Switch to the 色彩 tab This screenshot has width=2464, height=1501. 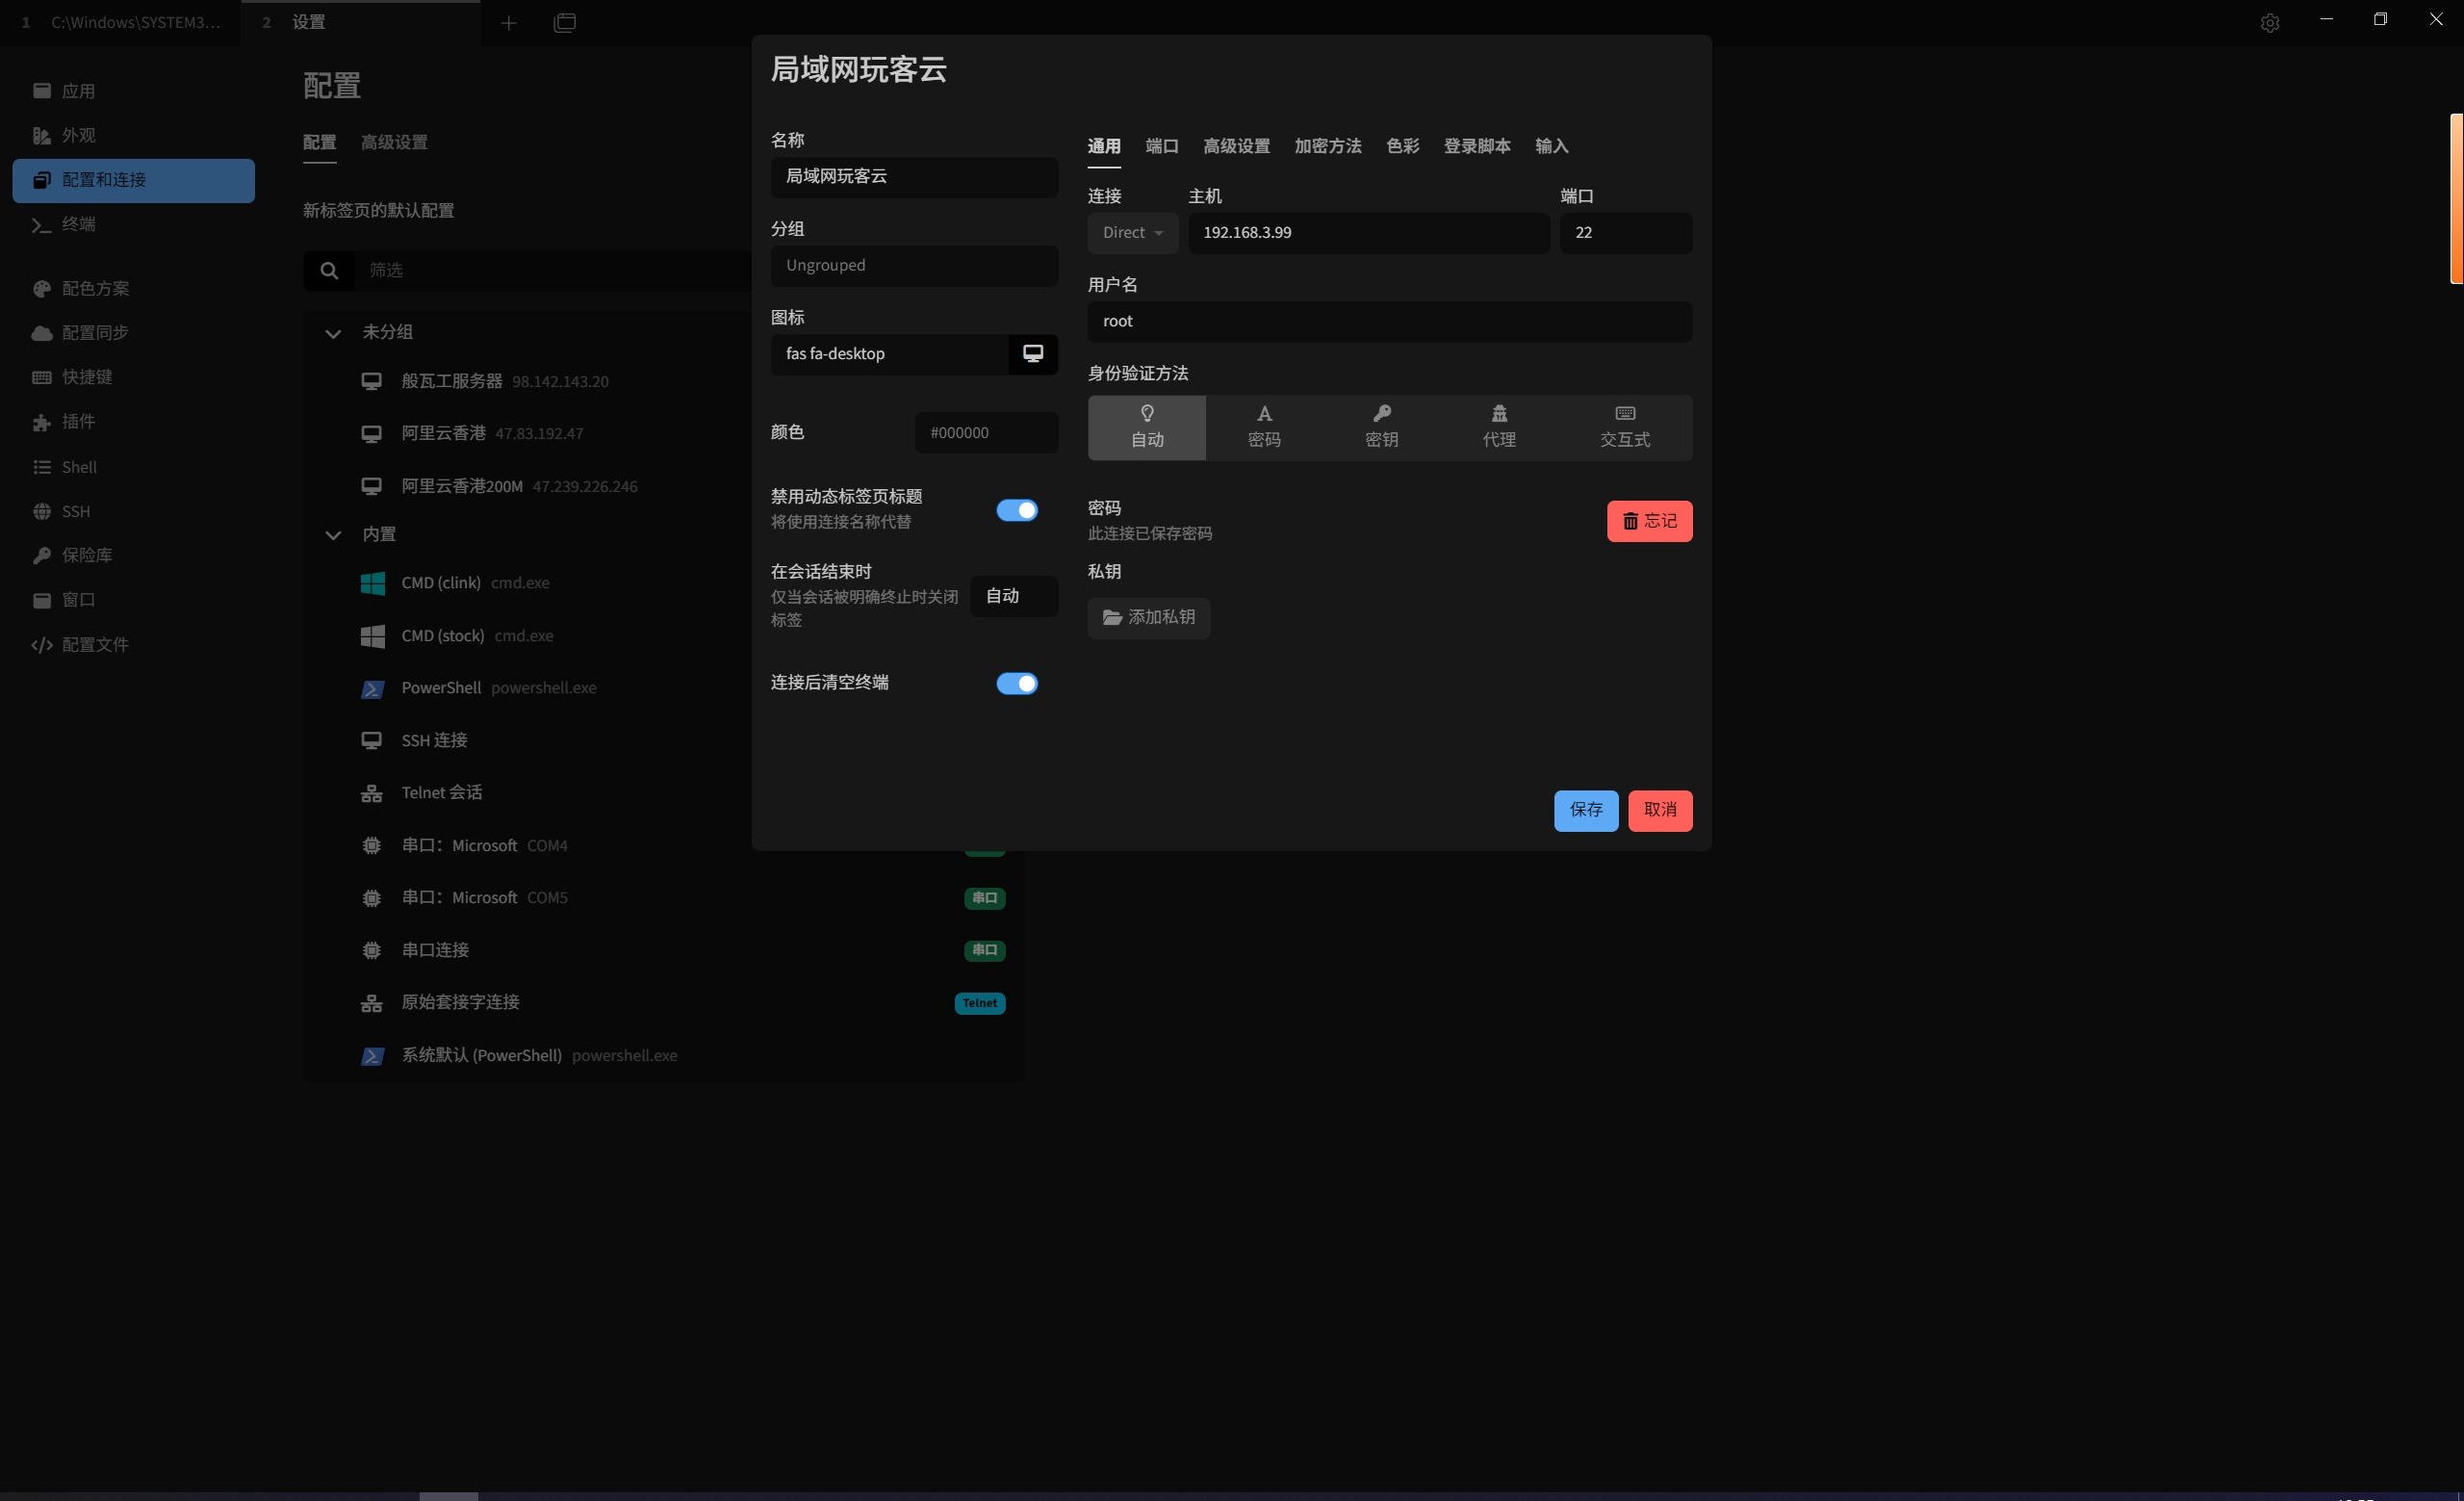(1403, 146)
